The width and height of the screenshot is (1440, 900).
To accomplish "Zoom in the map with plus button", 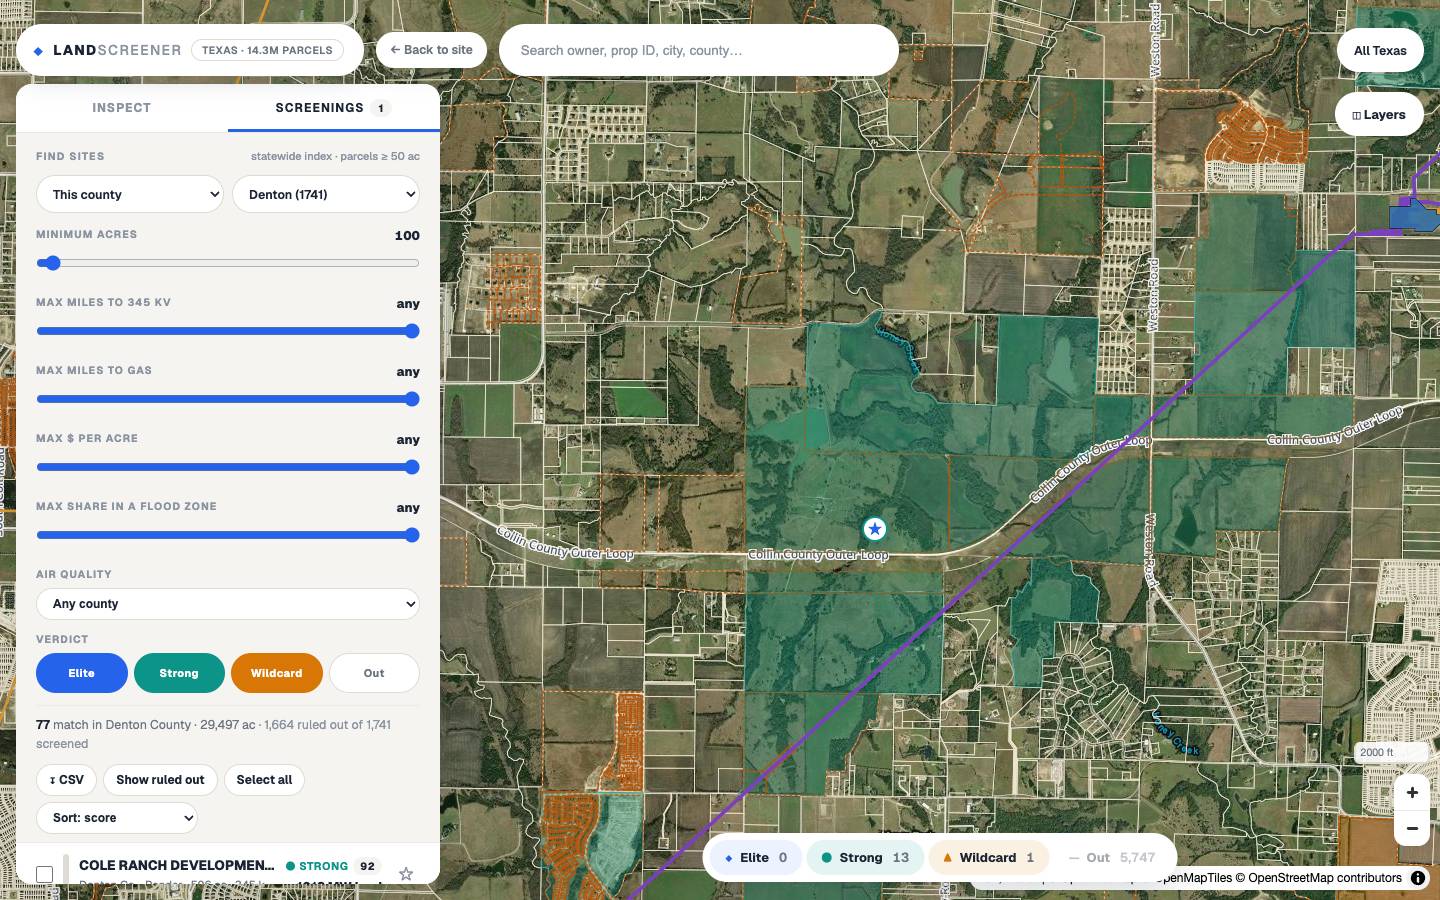I will click(x=1412, y=792).
